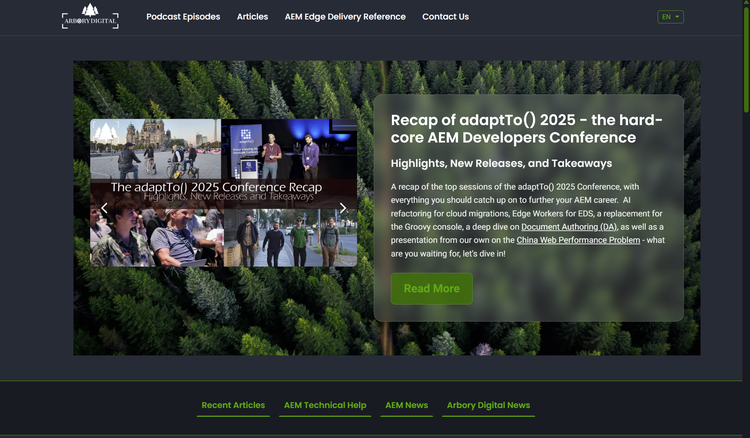Screen dimensions: 750x438
Task: Open Podcast Episodes in navigation
Action: click(x=183, y=17)
